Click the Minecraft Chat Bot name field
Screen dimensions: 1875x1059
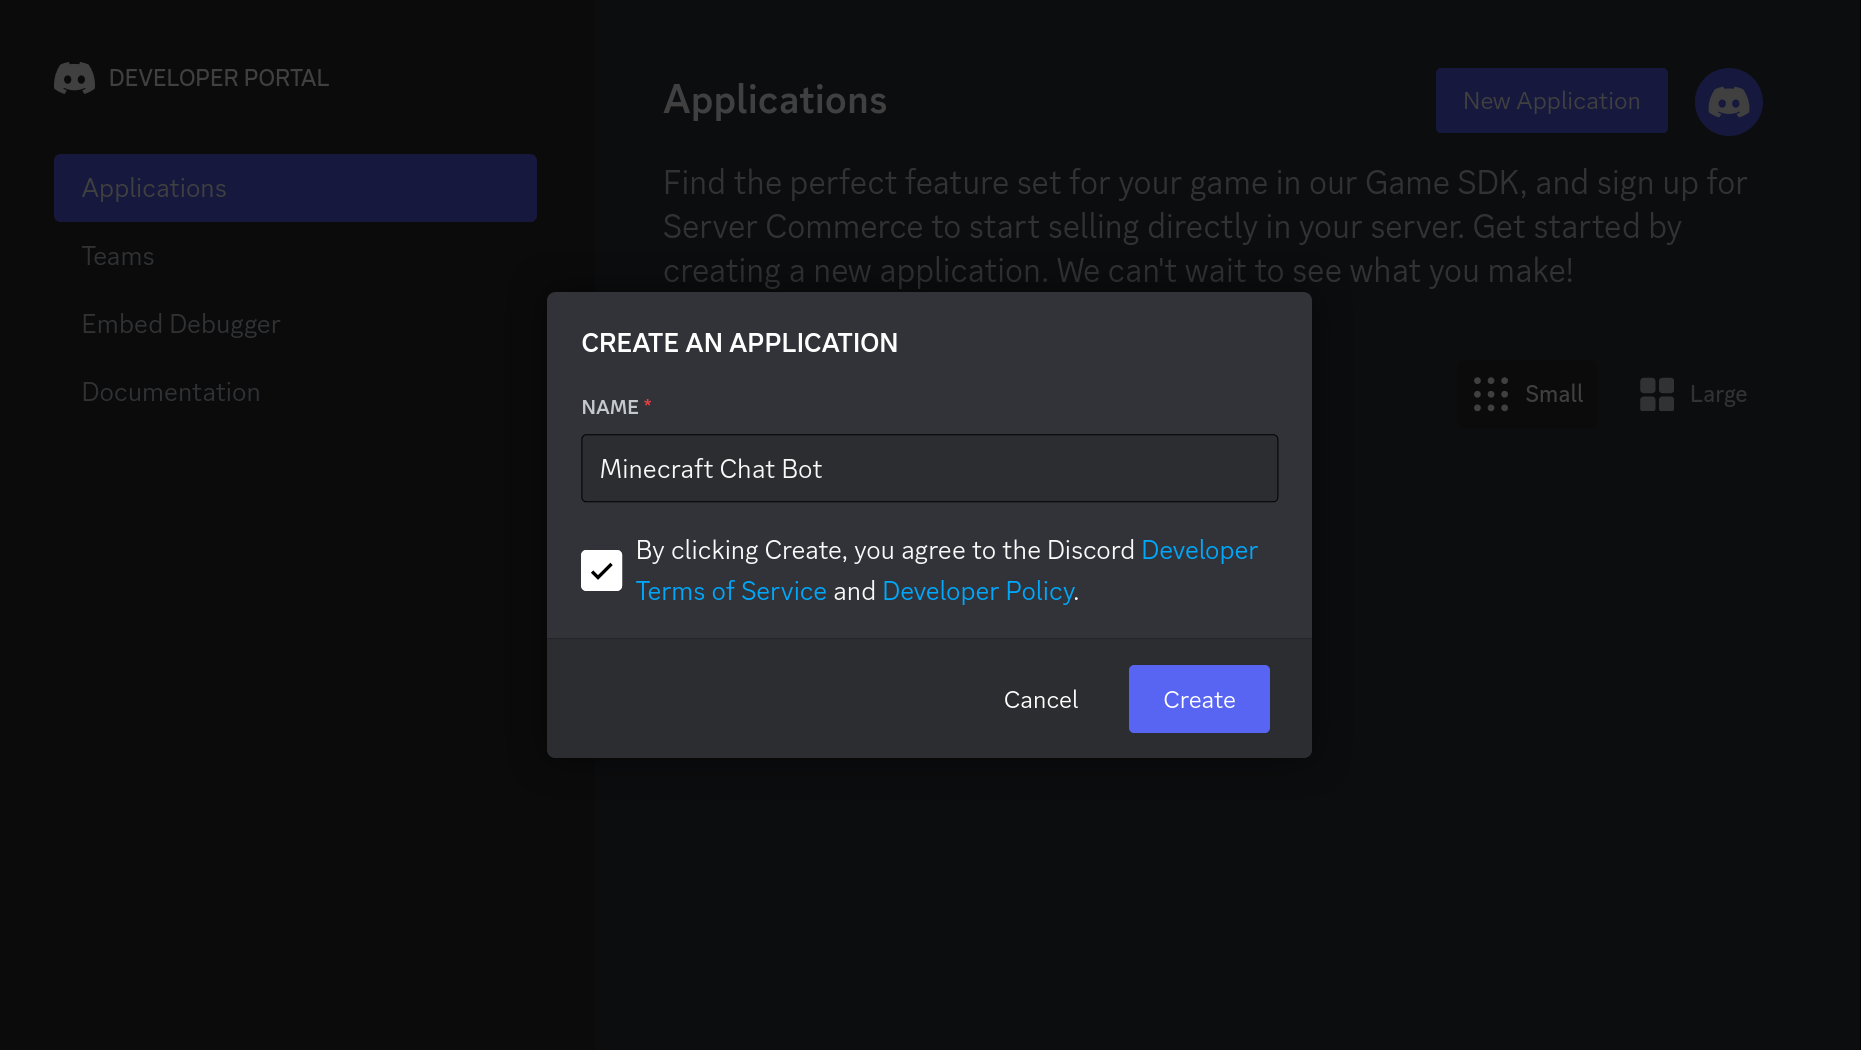coord(929,468)
